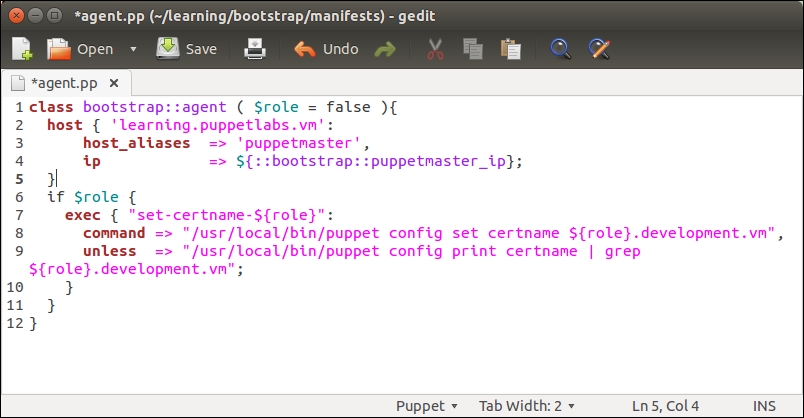Expand the recent files arrow beside Open
This screenshot has height=418, width=804.
click(133, 49)
